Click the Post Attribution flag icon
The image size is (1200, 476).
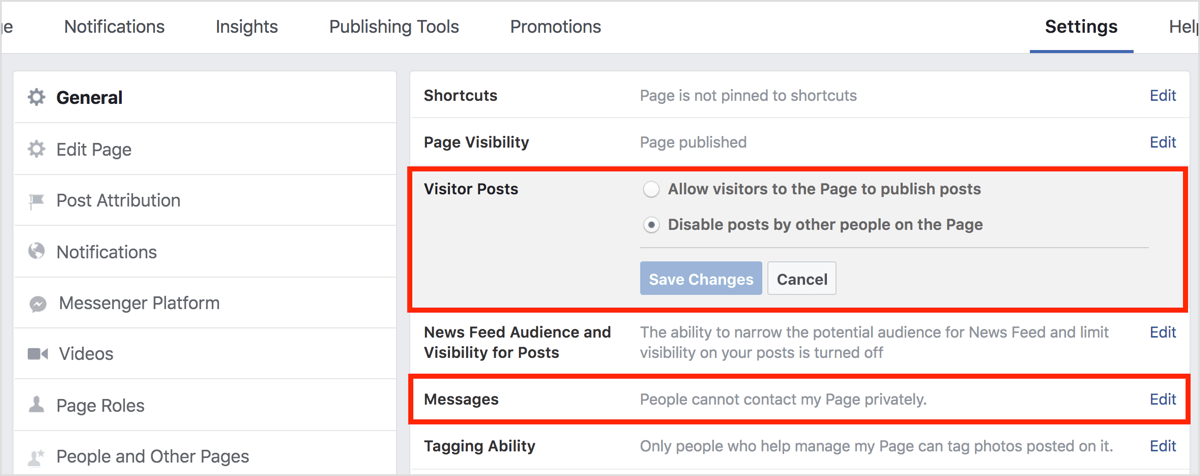[x=37, y=201]
